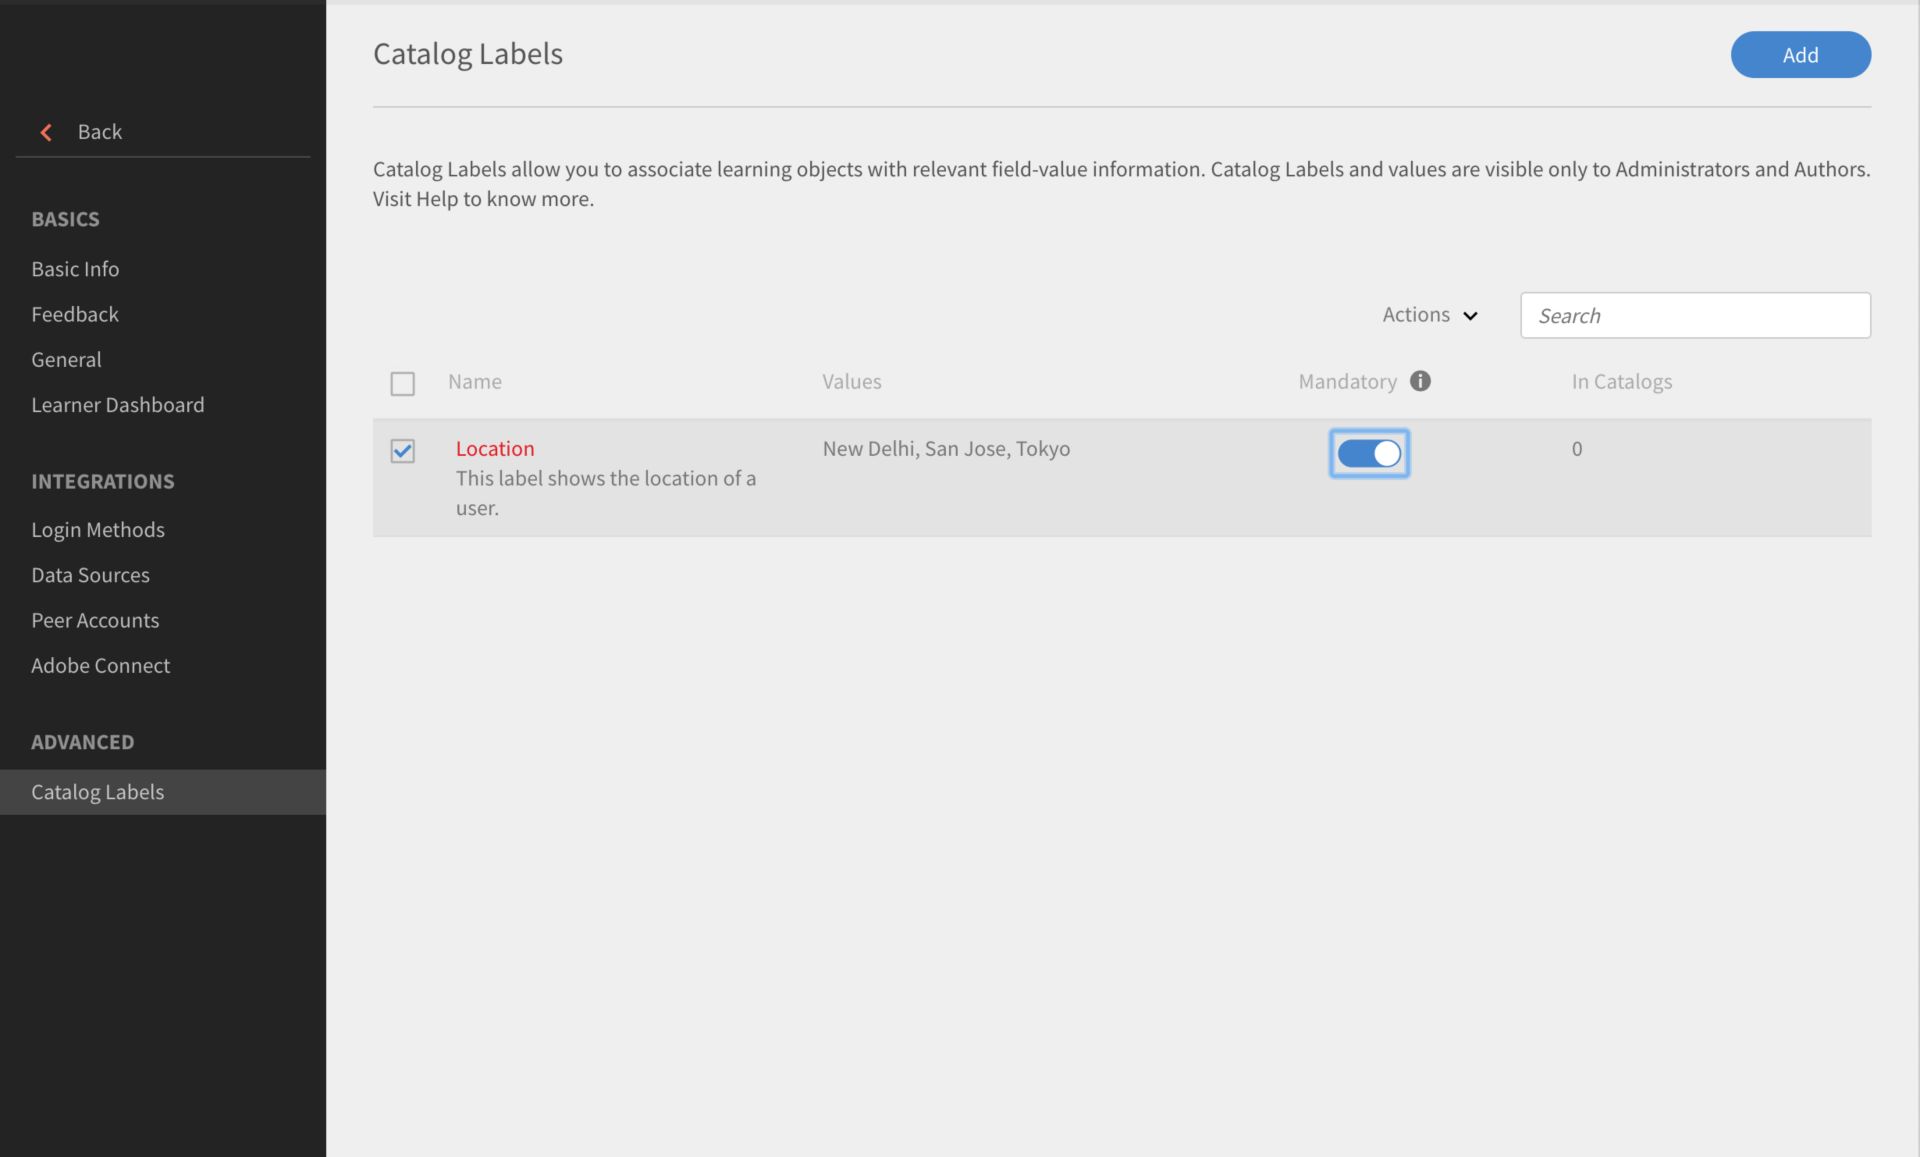Click the Name column header
This screenshot has height=1157, width=1920.
point(475,381)
